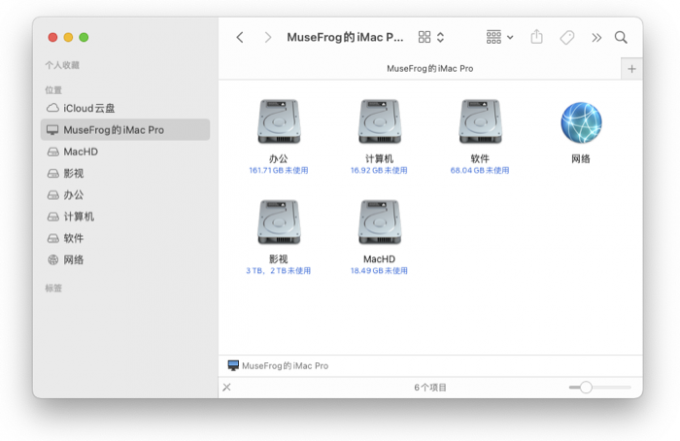Click the 6 个项目 status text
The image size is (680, 441).
[430, 387]
